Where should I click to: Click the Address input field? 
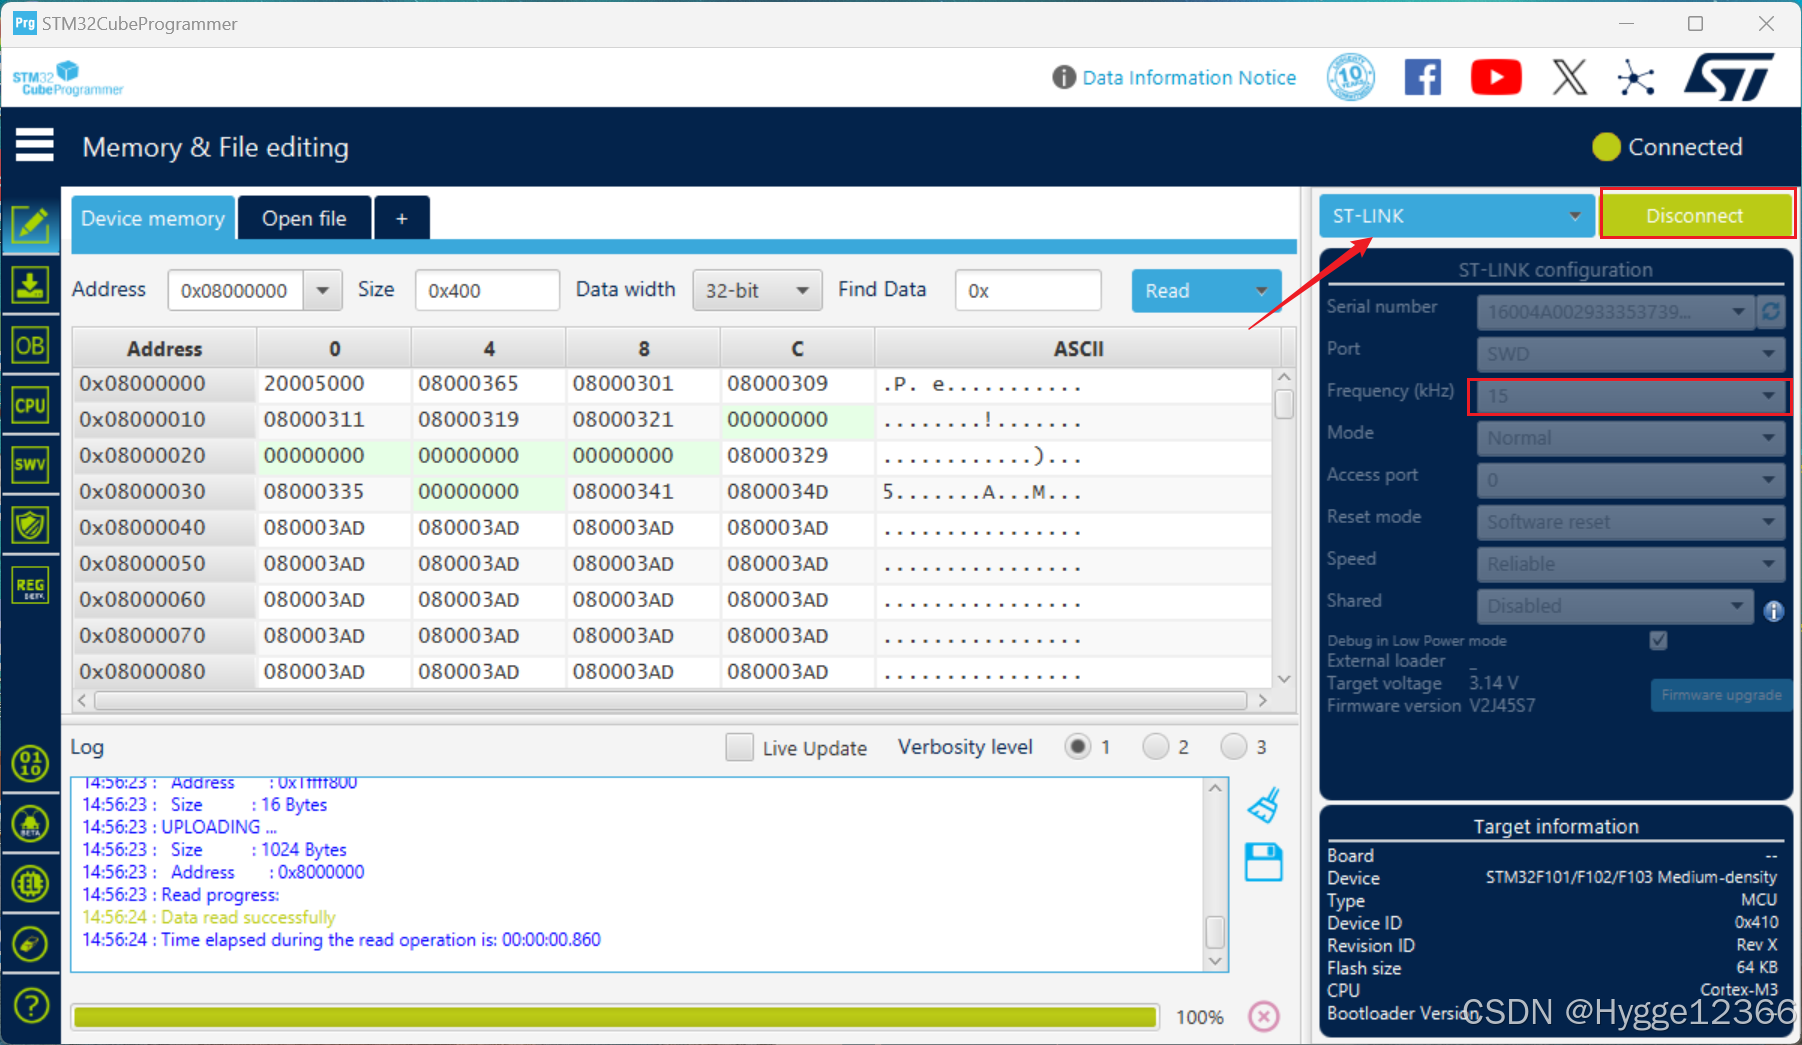tap(237, 290)
